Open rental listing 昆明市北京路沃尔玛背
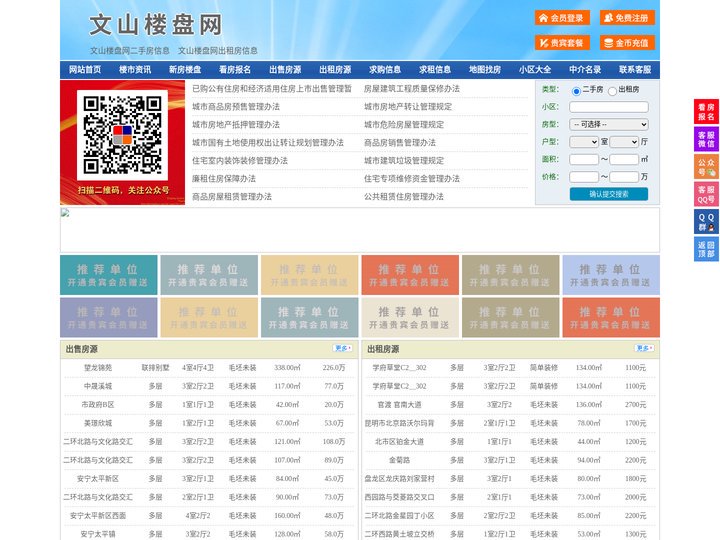 click(x=399, y=423)
